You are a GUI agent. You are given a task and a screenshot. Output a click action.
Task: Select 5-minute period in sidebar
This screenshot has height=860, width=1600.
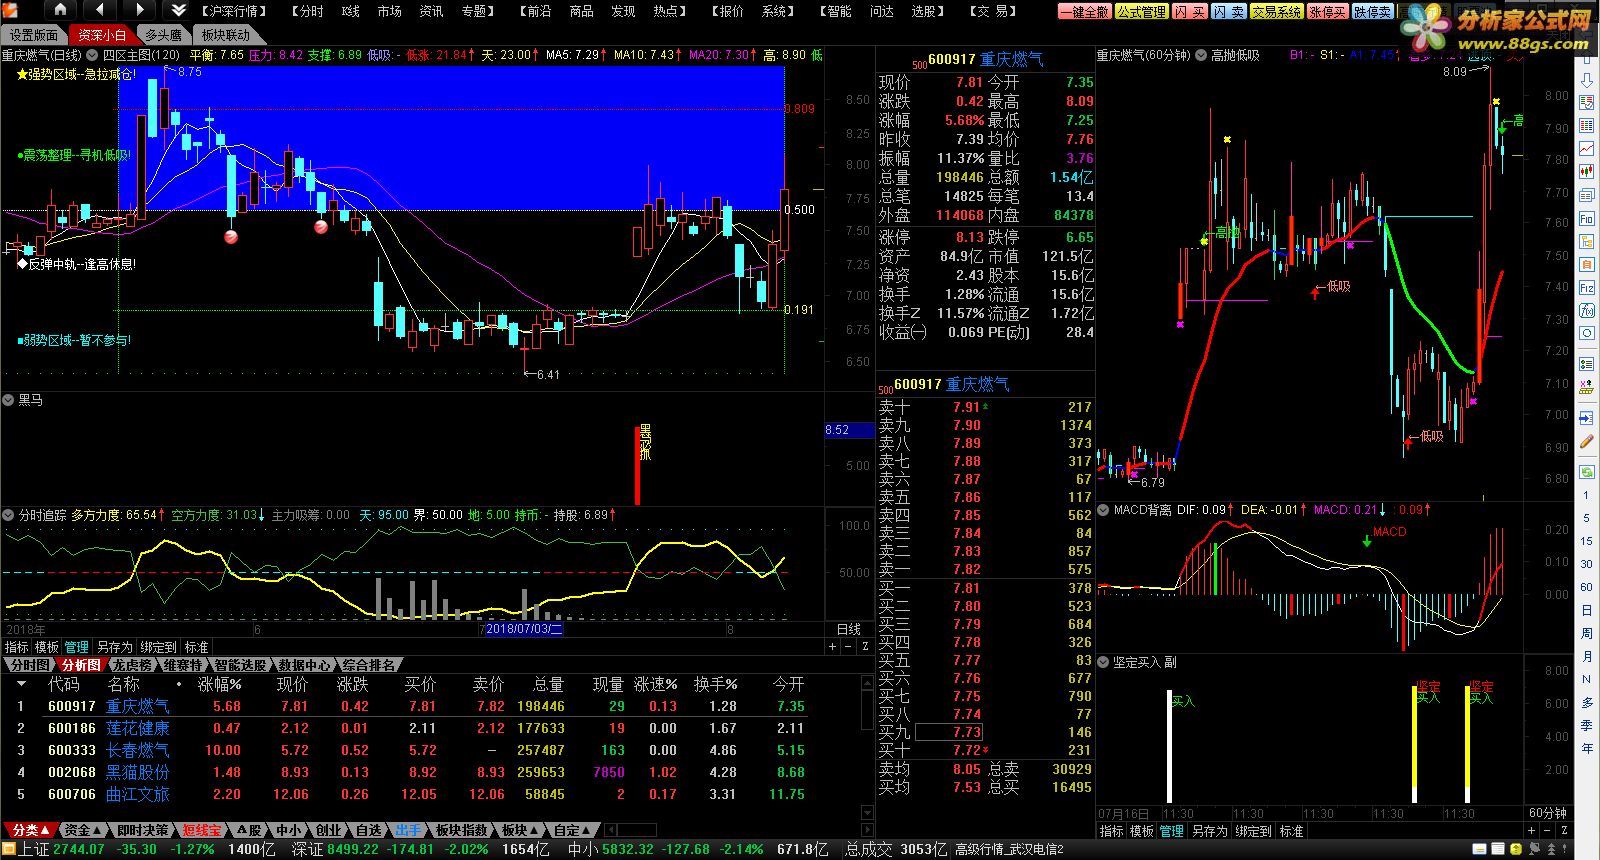click(1586, 518)
